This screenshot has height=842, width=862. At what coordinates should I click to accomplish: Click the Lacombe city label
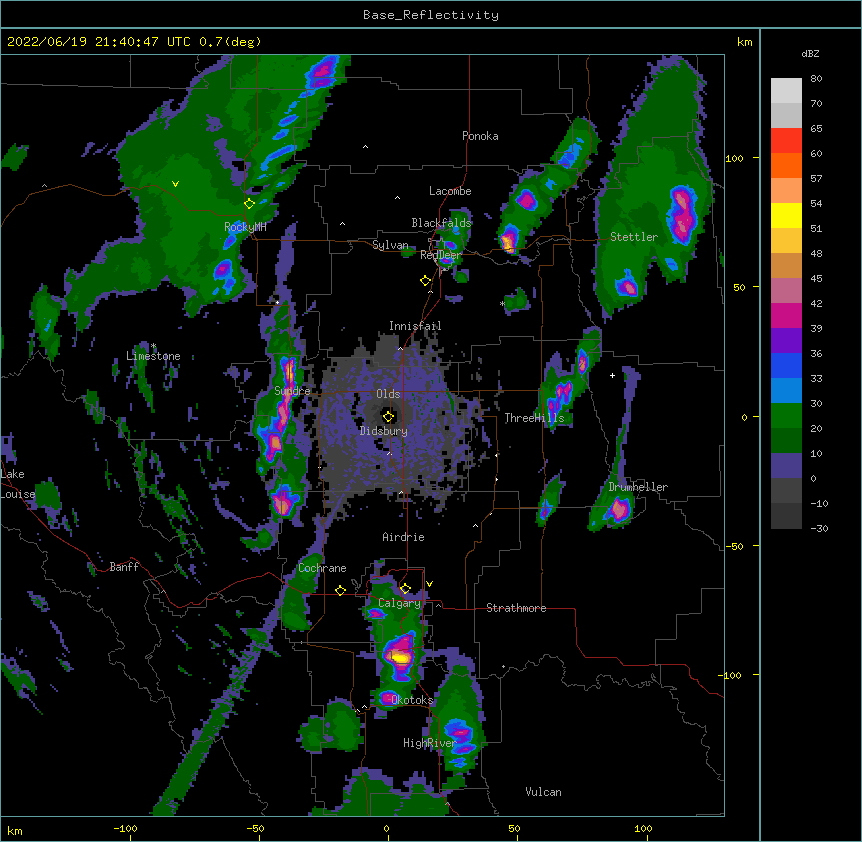pos(450,191)
